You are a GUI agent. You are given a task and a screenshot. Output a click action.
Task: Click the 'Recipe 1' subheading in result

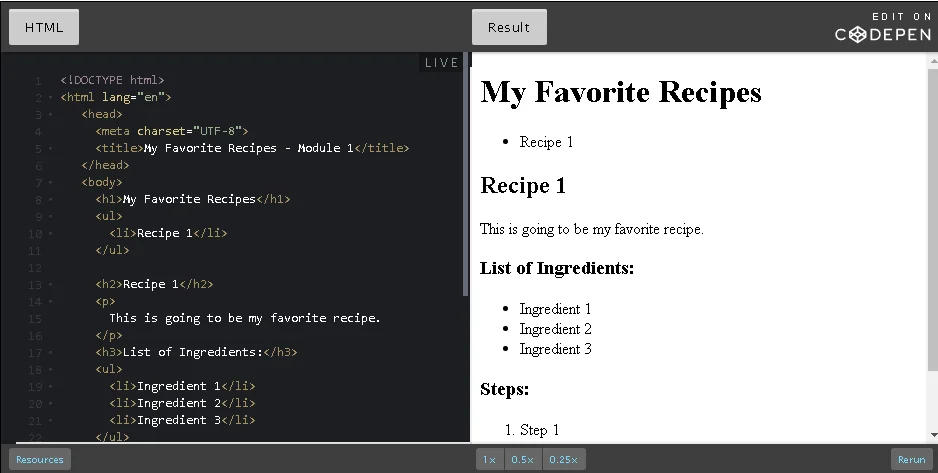click(x=523, y=185)
